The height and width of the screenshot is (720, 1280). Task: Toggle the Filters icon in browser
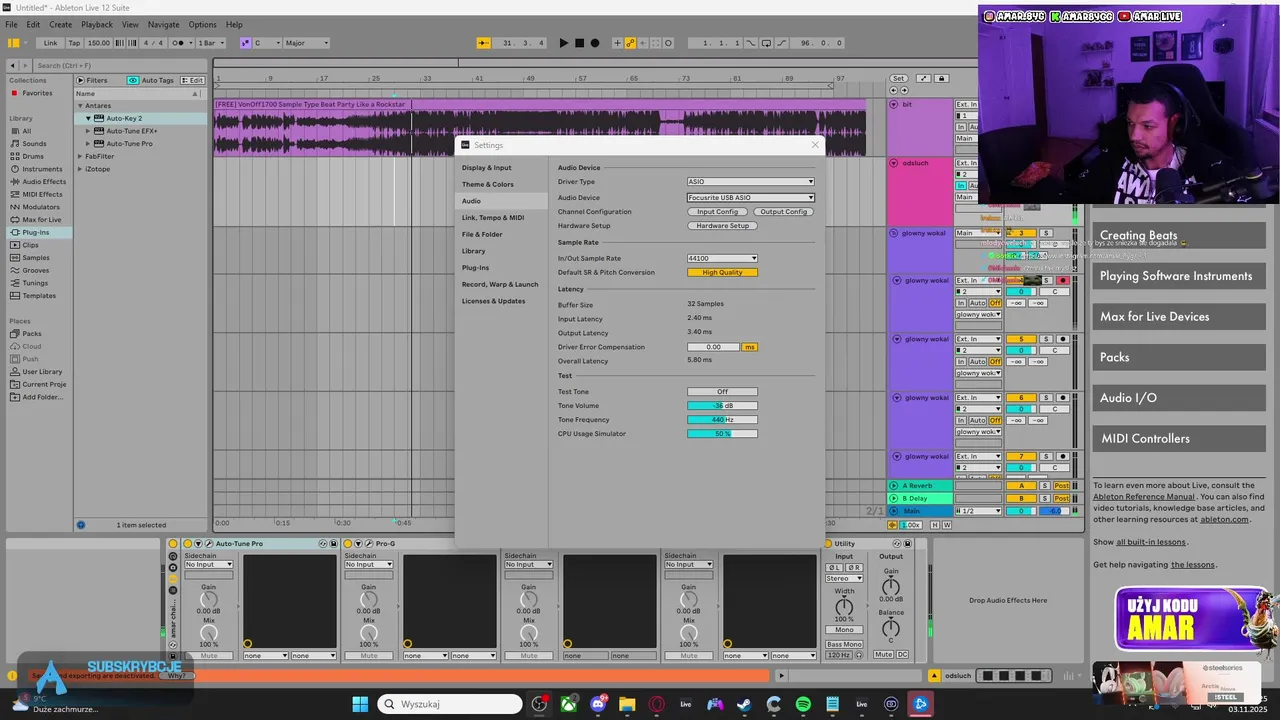point(80,80)
